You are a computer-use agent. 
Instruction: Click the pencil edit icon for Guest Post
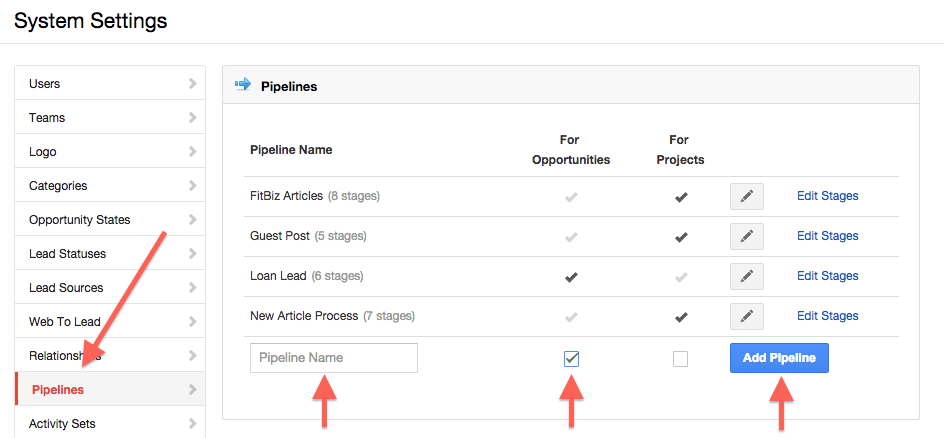(746, 236)
